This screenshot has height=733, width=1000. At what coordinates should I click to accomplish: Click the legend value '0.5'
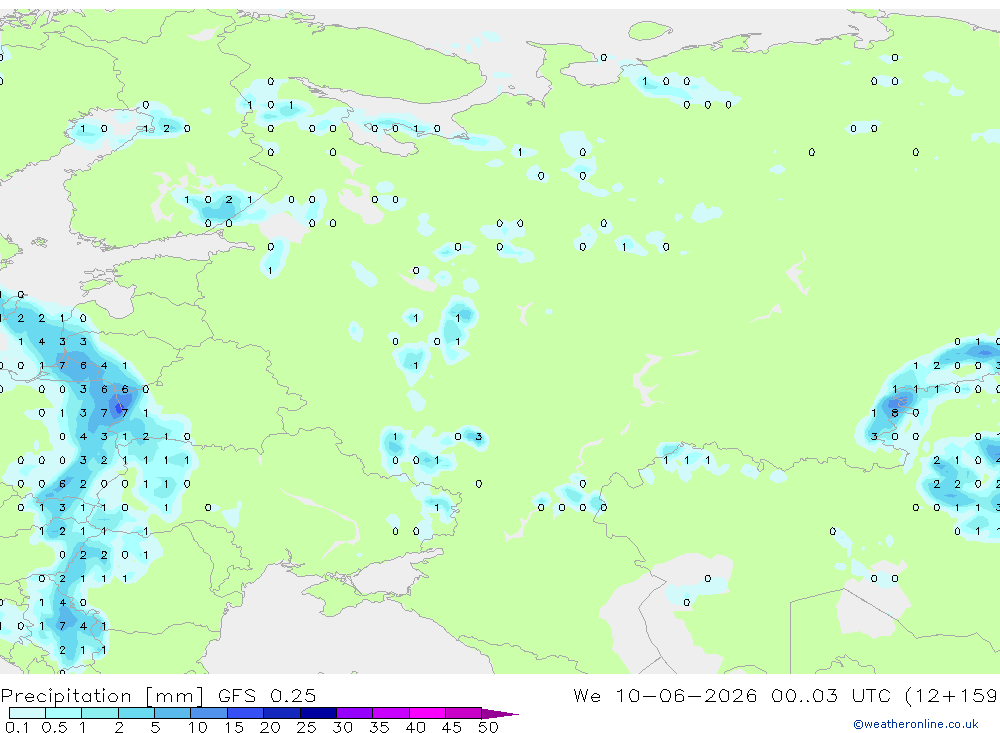pyautogui.click(x=54, y=727)
